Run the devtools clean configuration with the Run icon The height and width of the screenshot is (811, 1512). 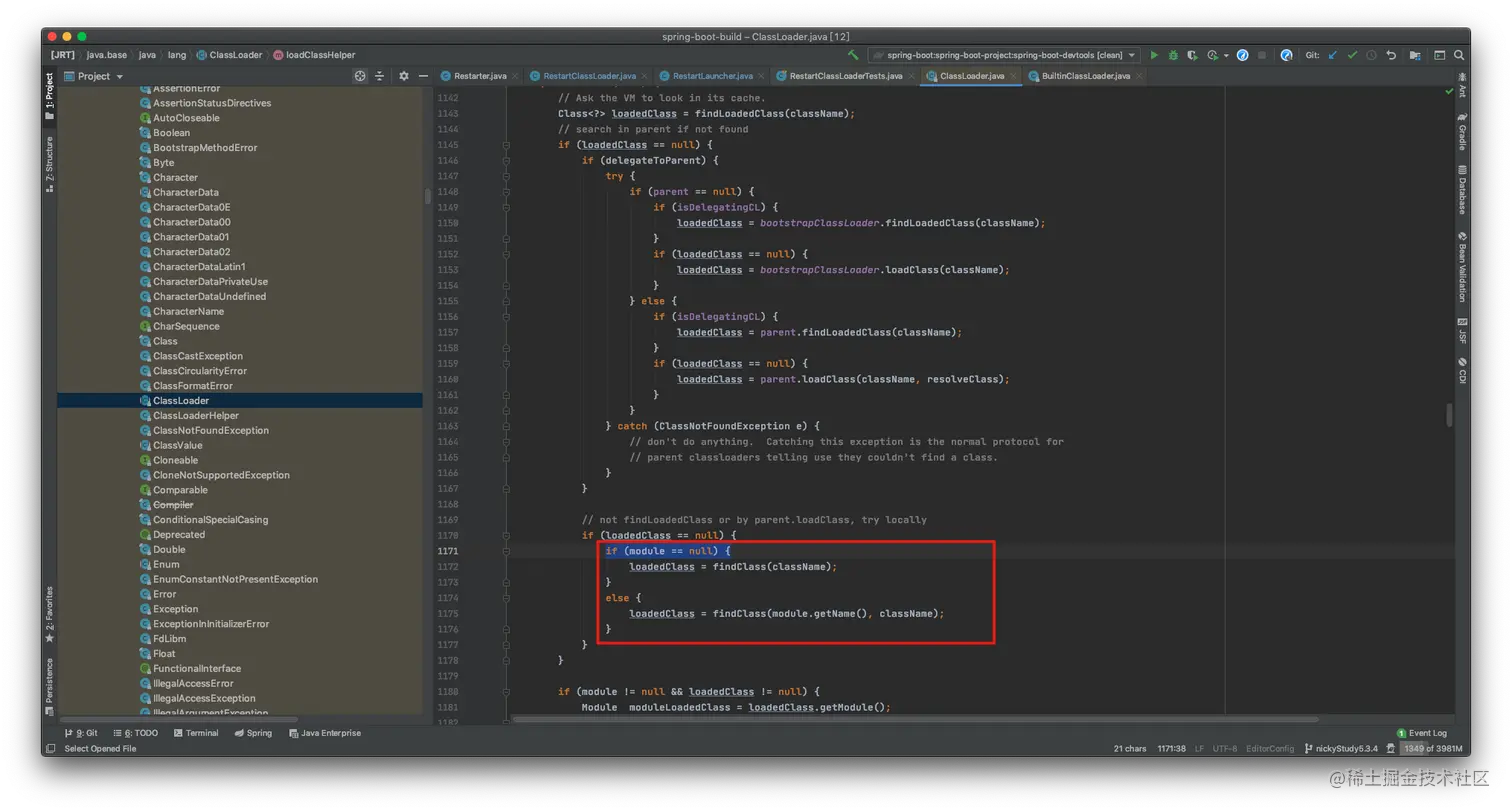pos(1154,55)
